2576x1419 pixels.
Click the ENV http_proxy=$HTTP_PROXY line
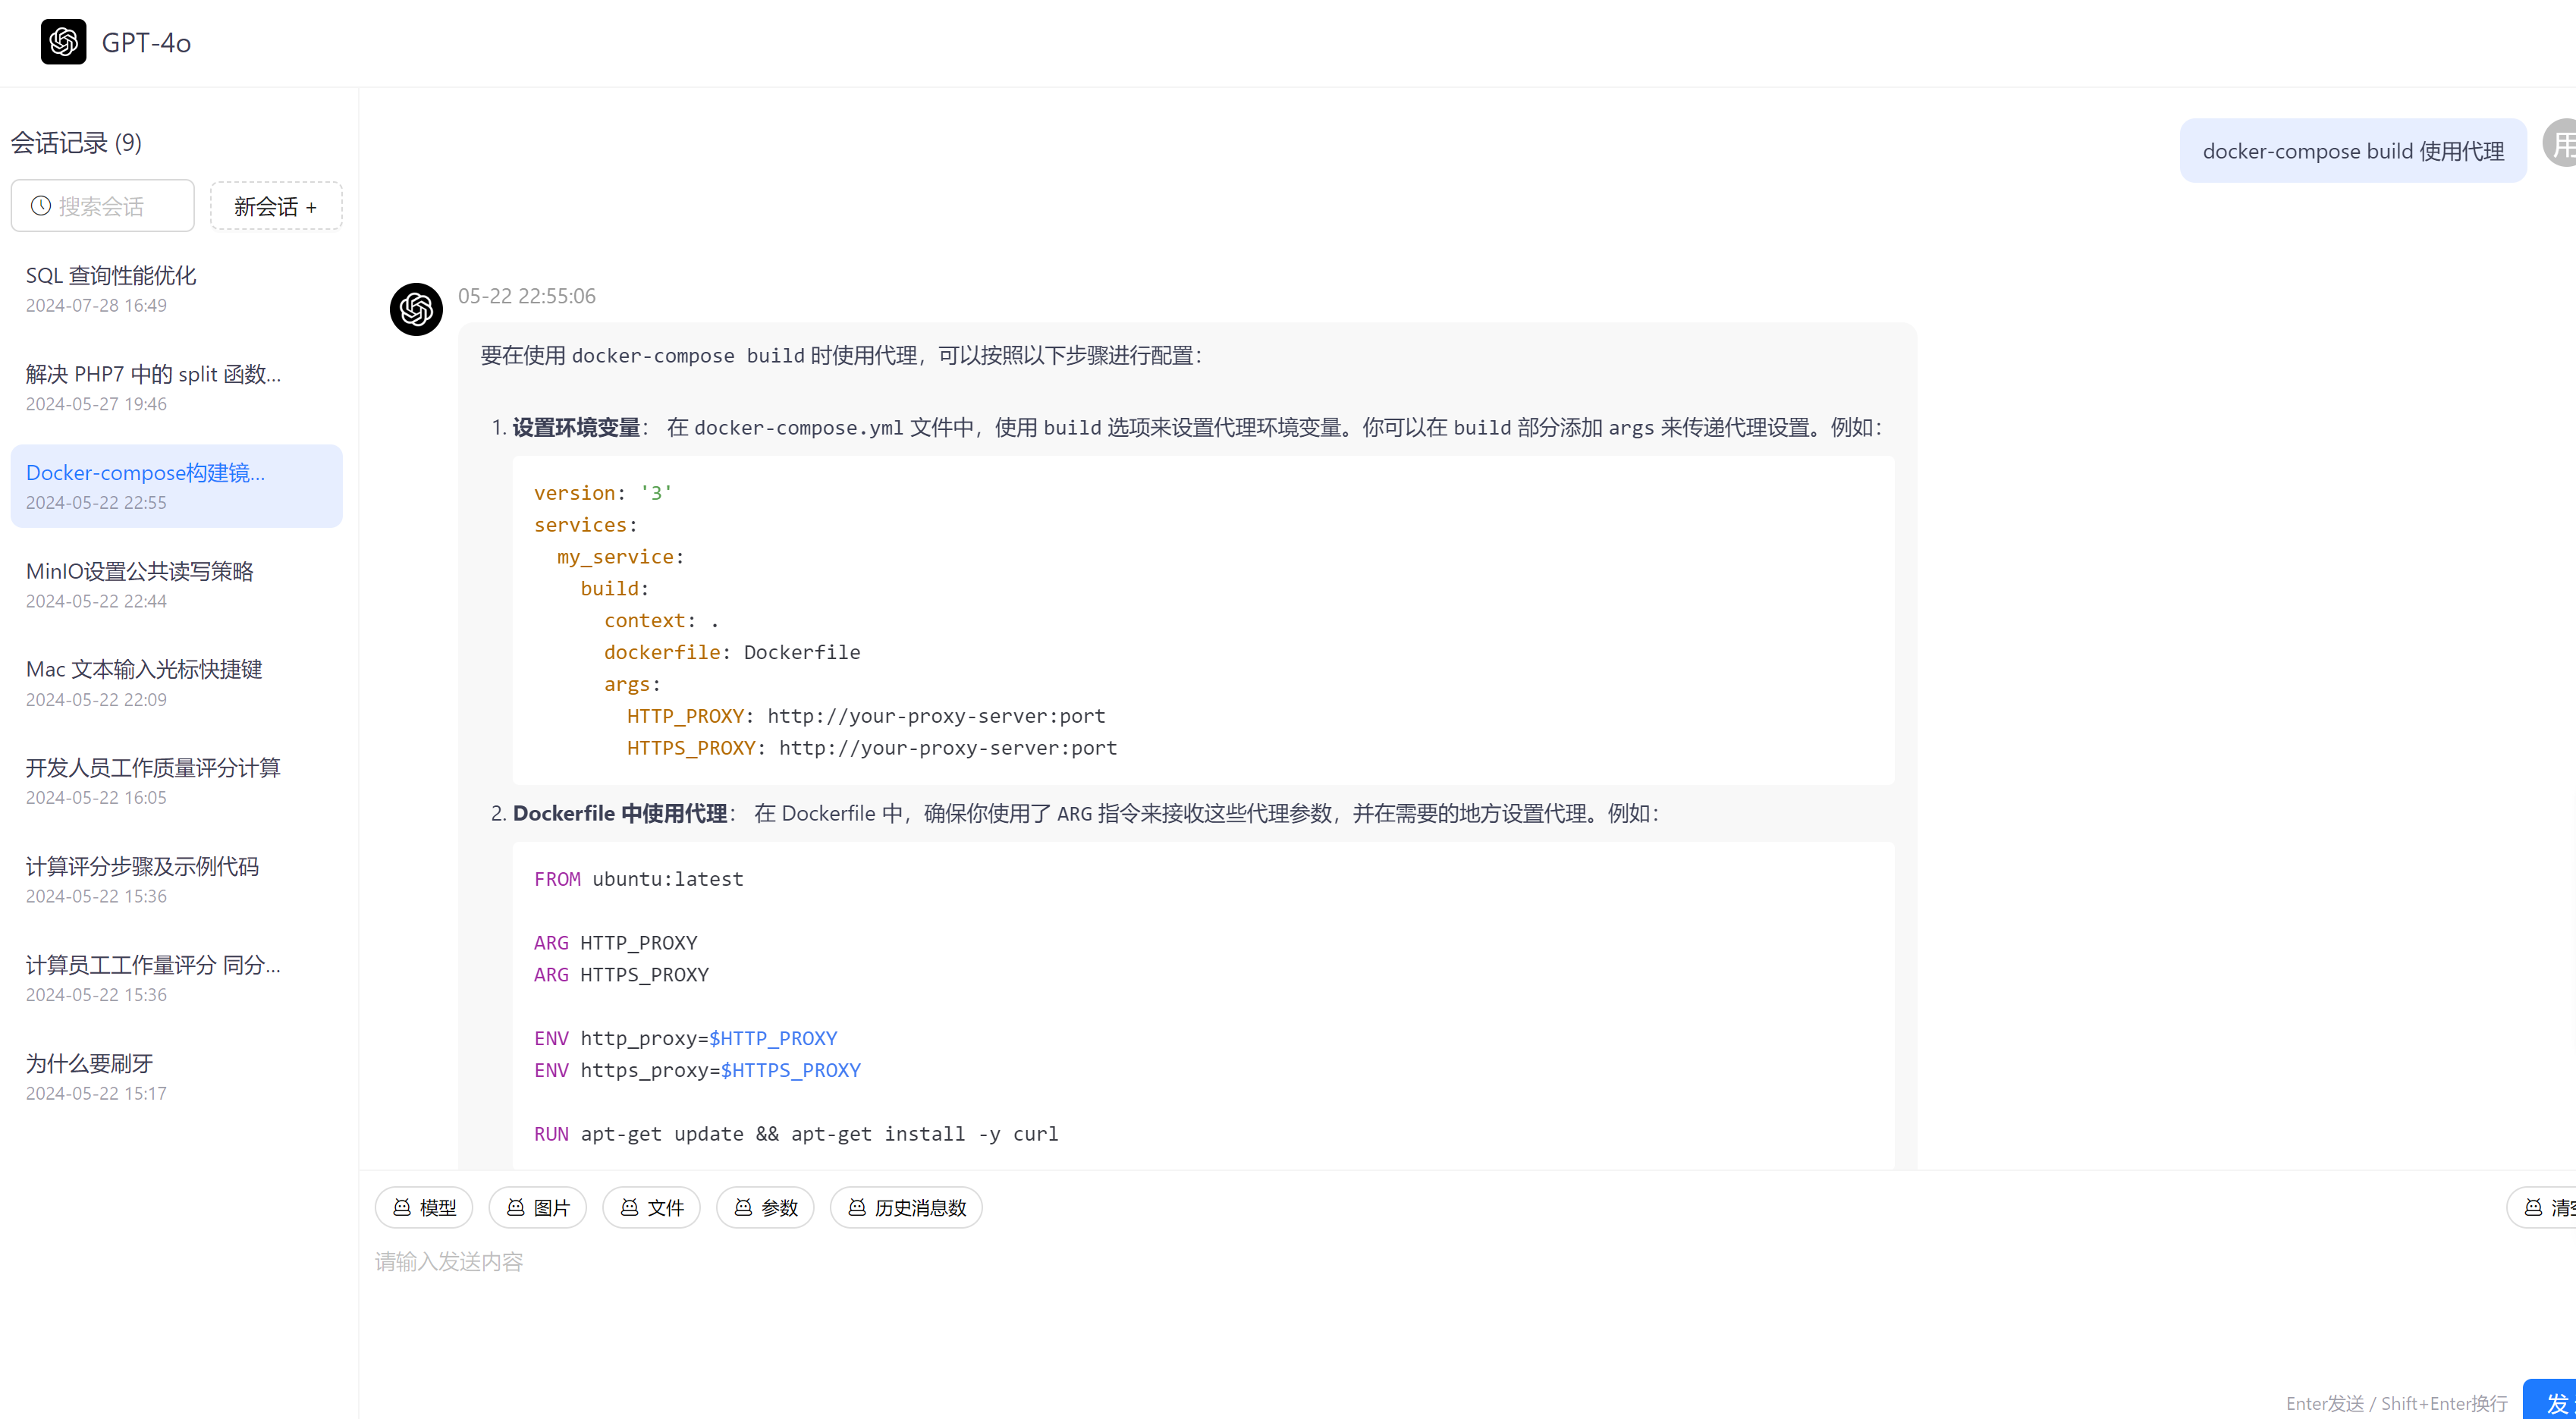coord(686,1038)
